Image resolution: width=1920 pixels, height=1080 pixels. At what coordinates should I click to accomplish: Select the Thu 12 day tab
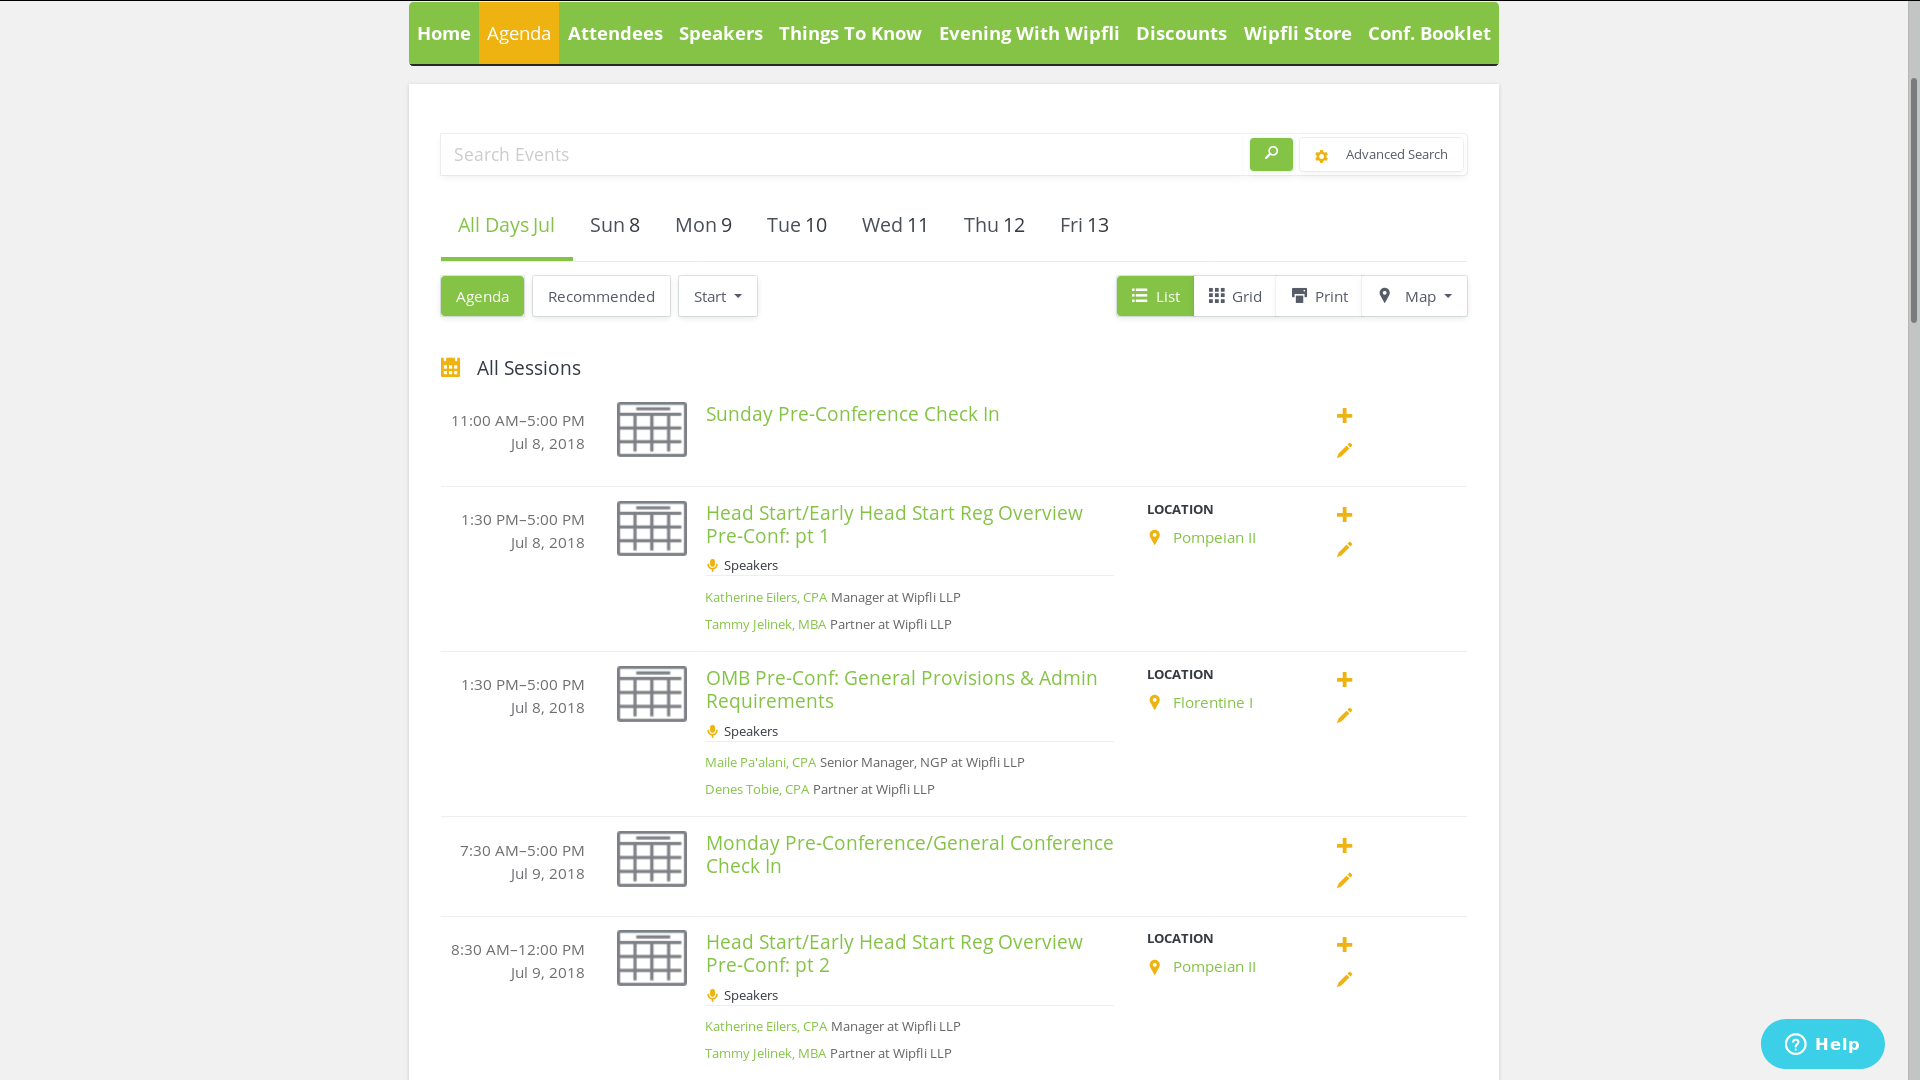coord(994,225)
